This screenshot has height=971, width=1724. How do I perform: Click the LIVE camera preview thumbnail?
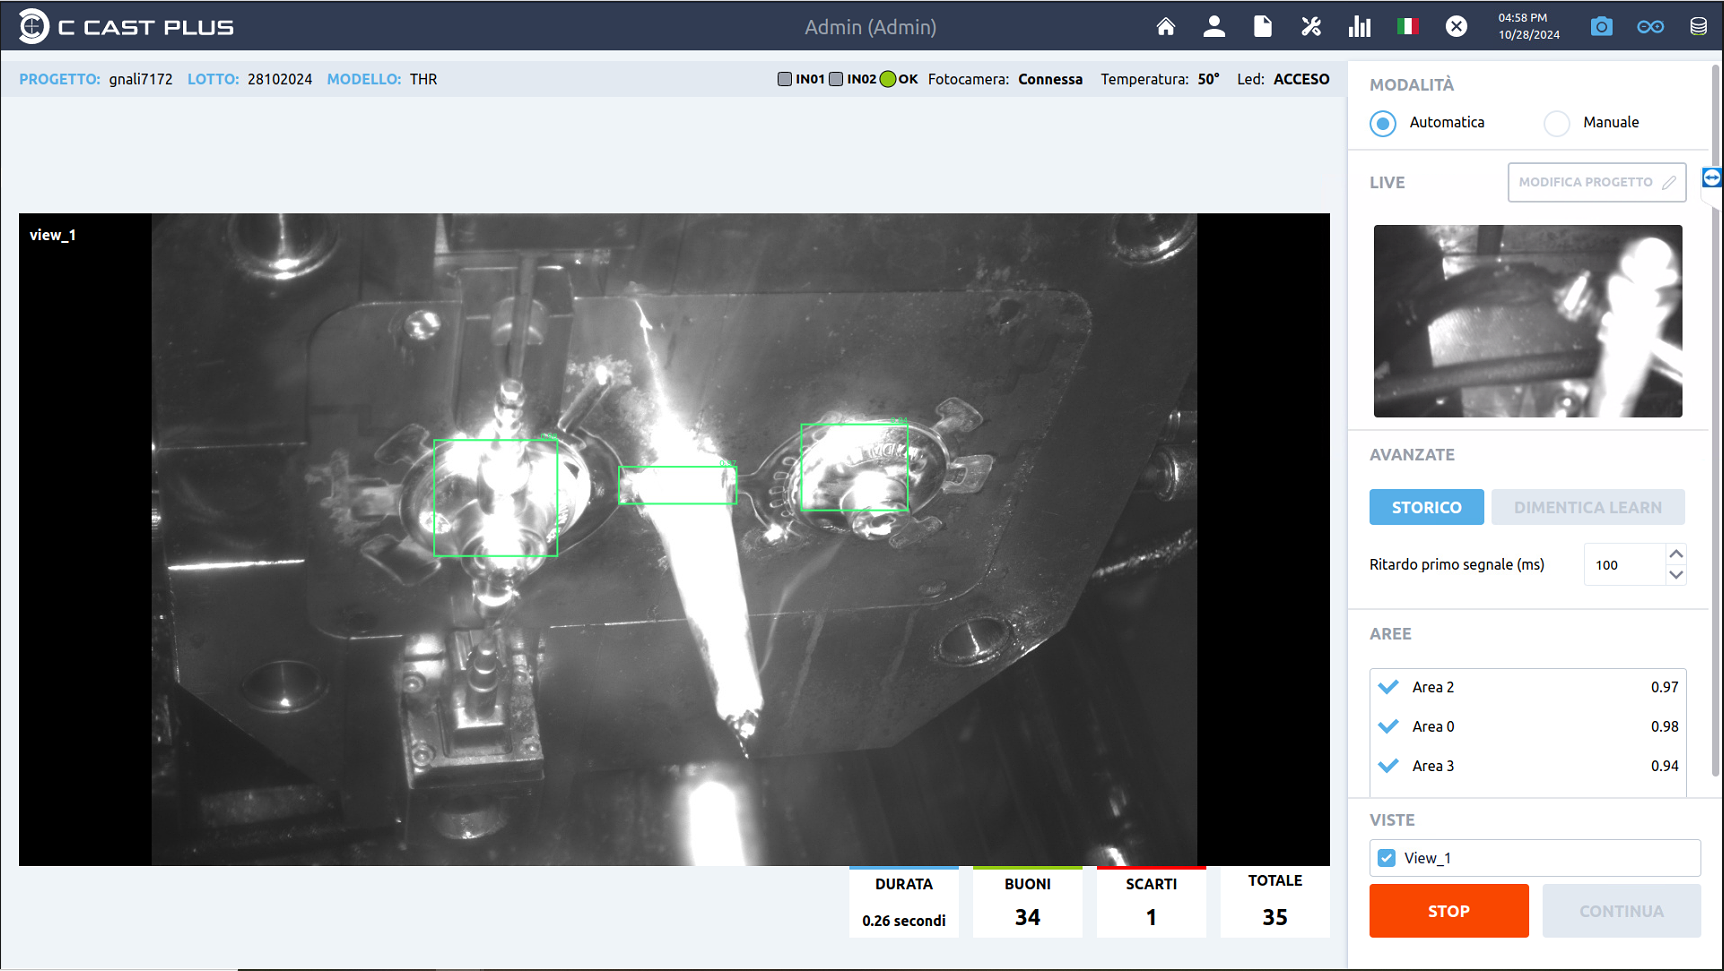pos(1528,321)
